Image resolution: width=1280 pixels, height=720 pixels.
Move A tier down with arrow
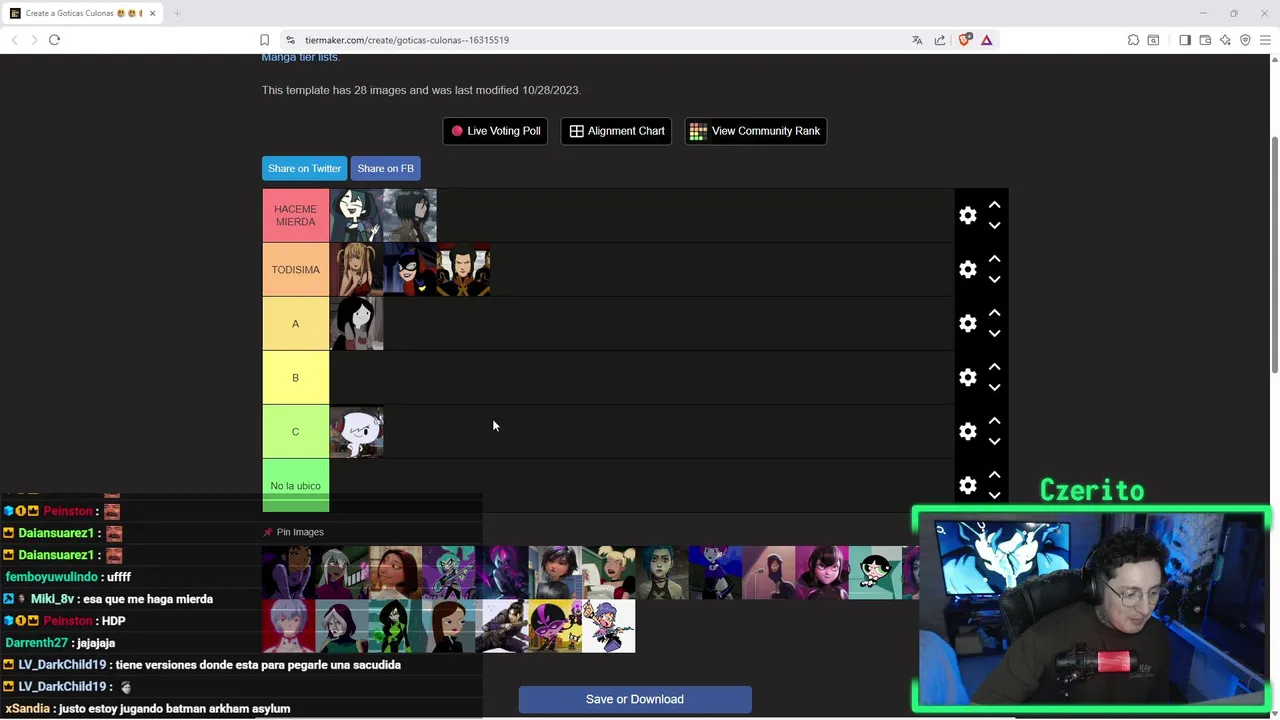click(x=994, y=334)
